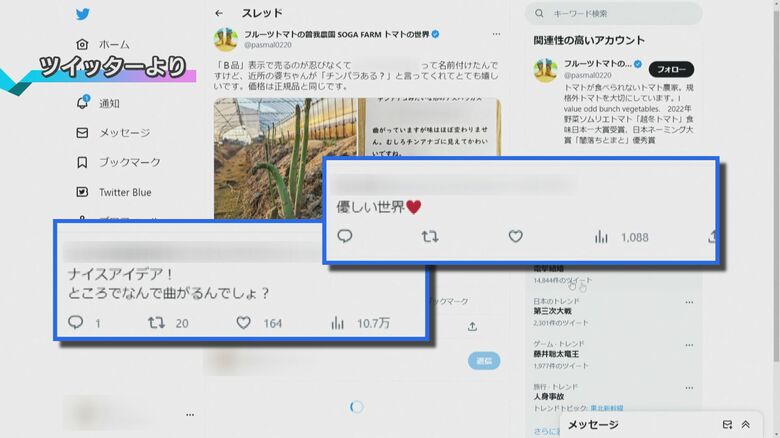Click the home house icon

tap(82, 44)
